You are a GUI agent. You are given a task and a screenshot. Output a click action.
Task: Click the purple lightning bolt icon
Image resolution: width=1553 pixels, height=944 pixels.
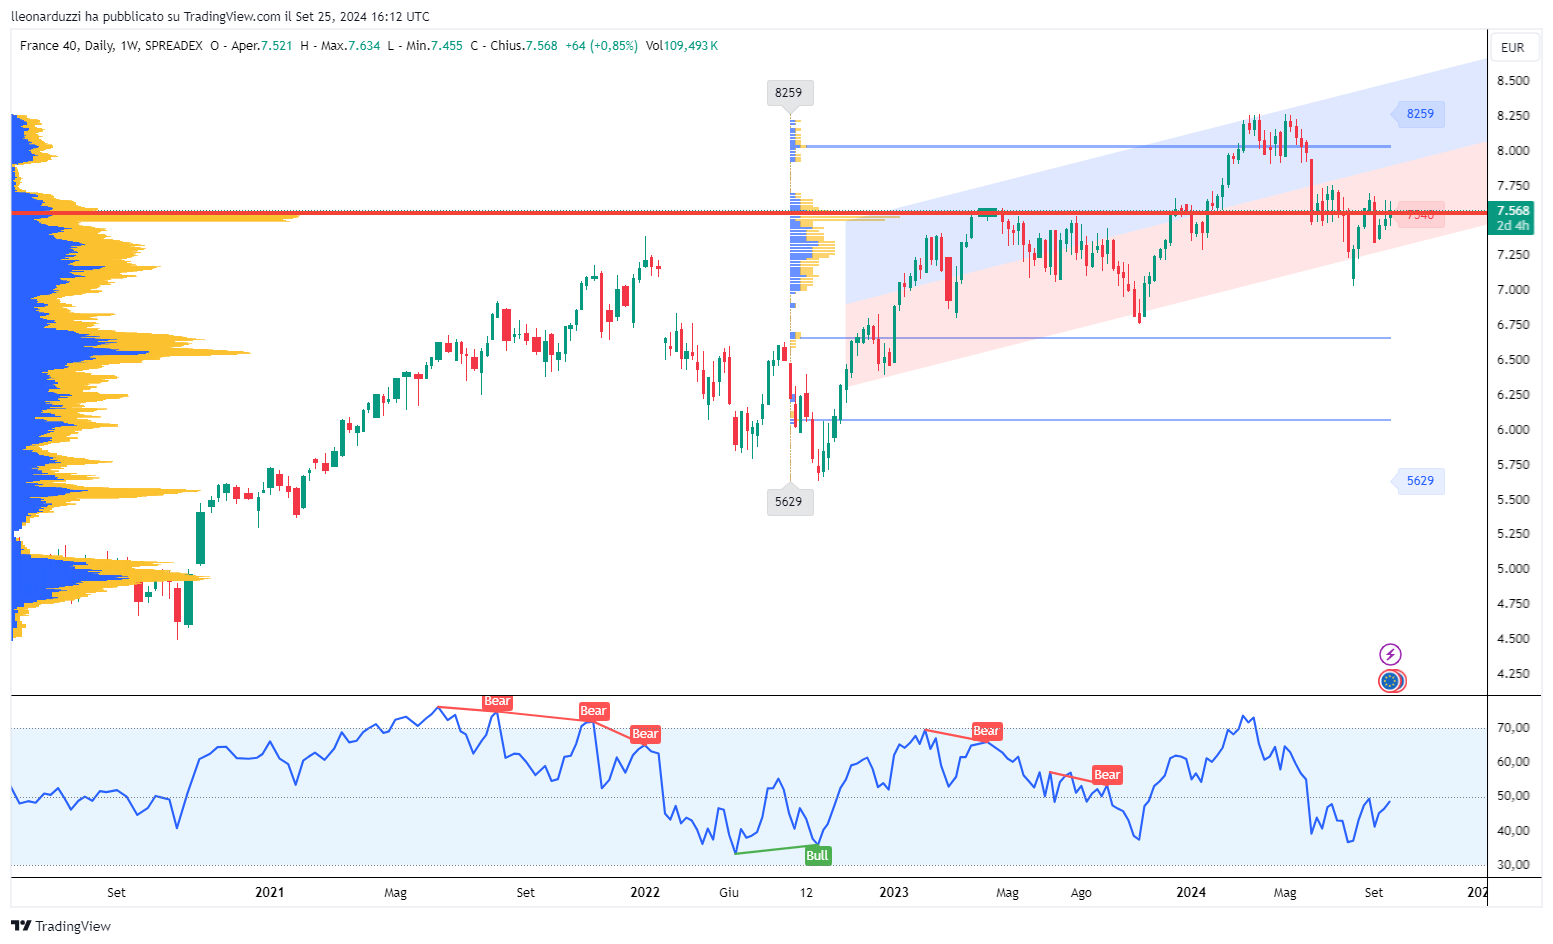point(1390,655)
